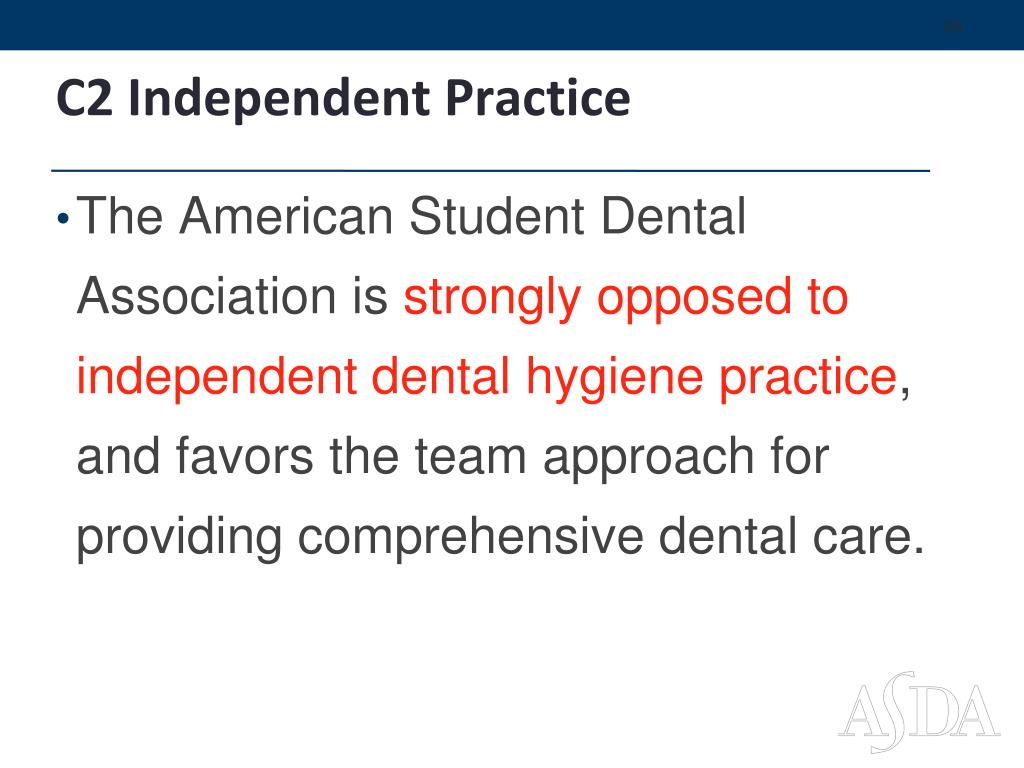This screenshot has width=1024, height=768.
Task: Click the line "providing comprehensive dental care."
Action: pos(501,538)
